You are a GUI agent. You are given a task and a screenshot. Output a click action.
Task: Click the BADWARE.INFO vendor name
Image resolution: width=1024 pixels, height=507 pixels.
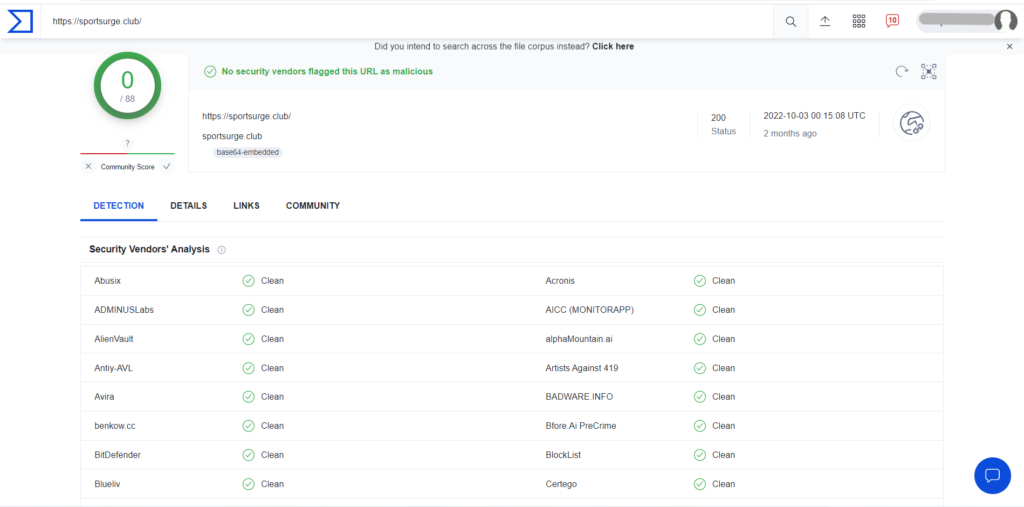[579, 397]
